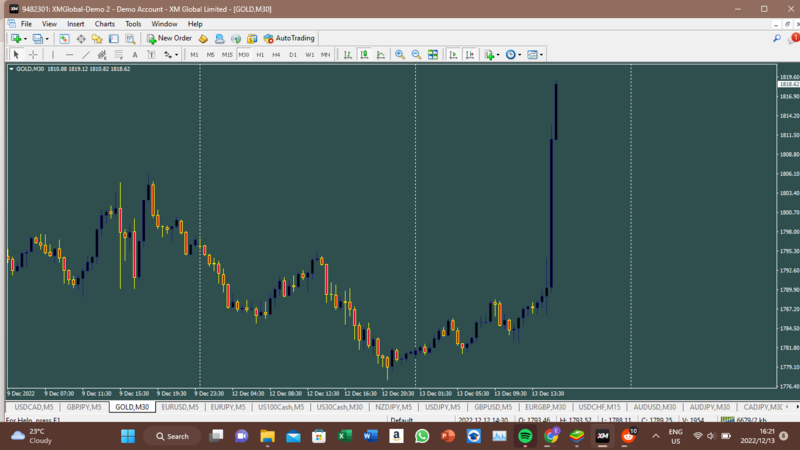Open the Help menu
800x450 pixels.
pos(195,24)
